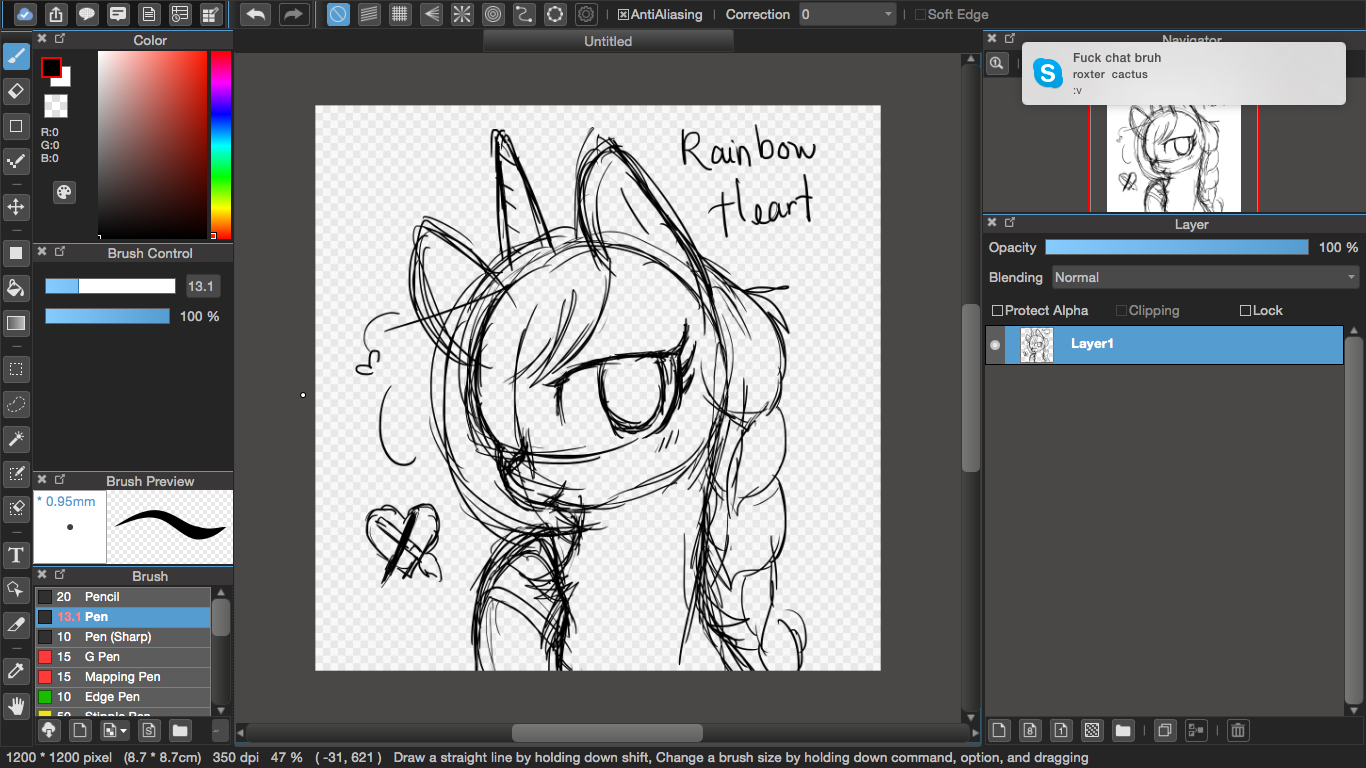The image size is (1366, 768).
Task: Hide Layer1 using visibility dot
Action: pos(995,345)
